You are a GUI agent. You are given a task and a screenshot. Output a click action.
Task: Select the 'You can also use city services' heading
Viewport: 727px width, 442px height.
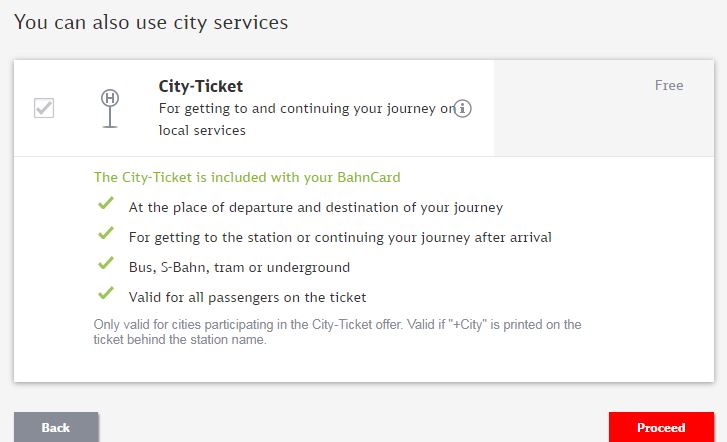(x=151, y=22)
